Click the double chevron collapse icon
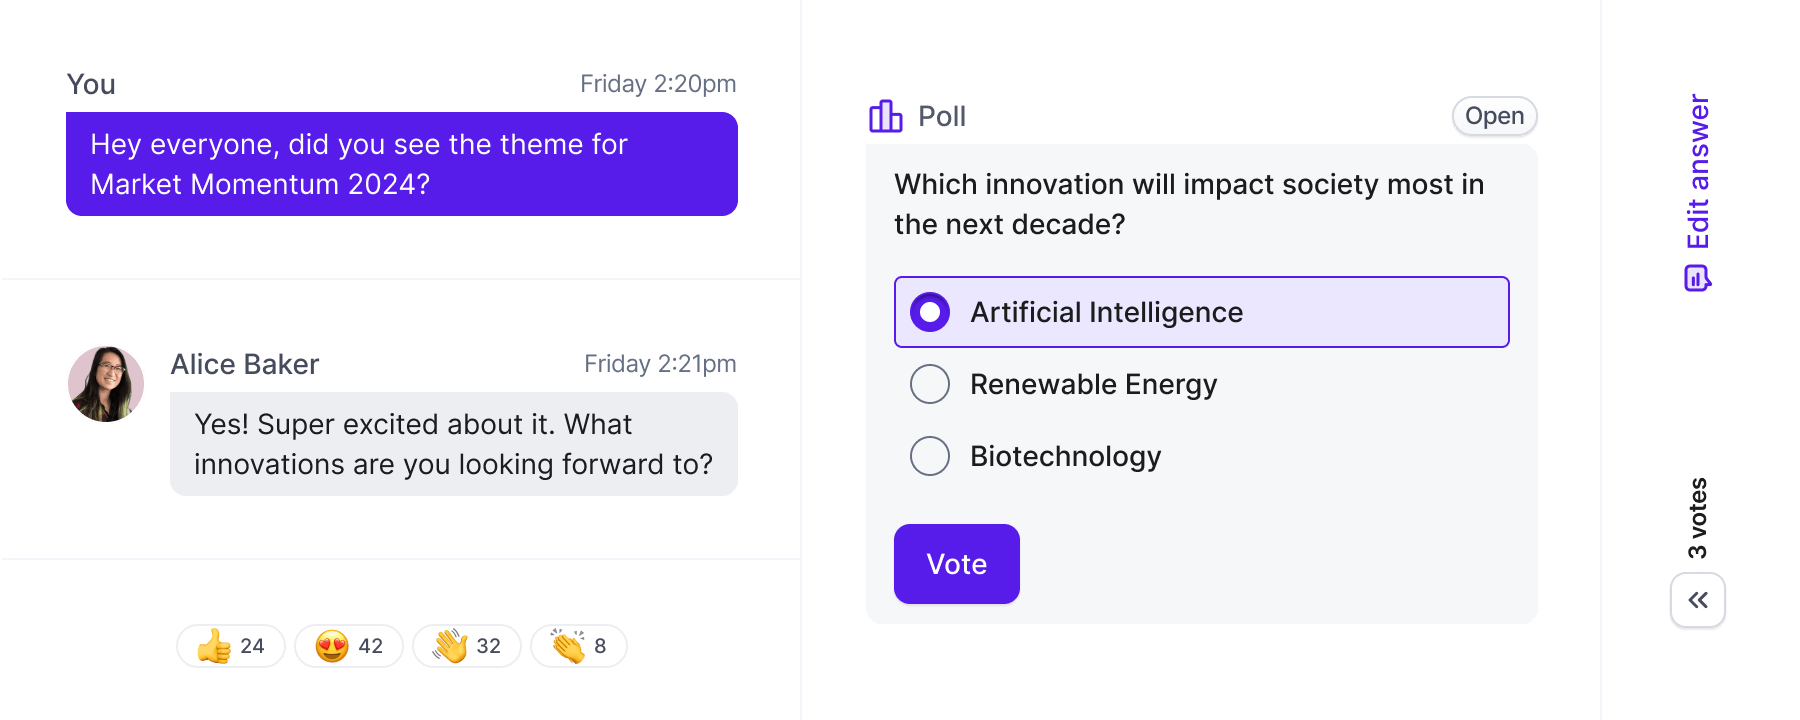1800x720 pixels. point(1698,600)
